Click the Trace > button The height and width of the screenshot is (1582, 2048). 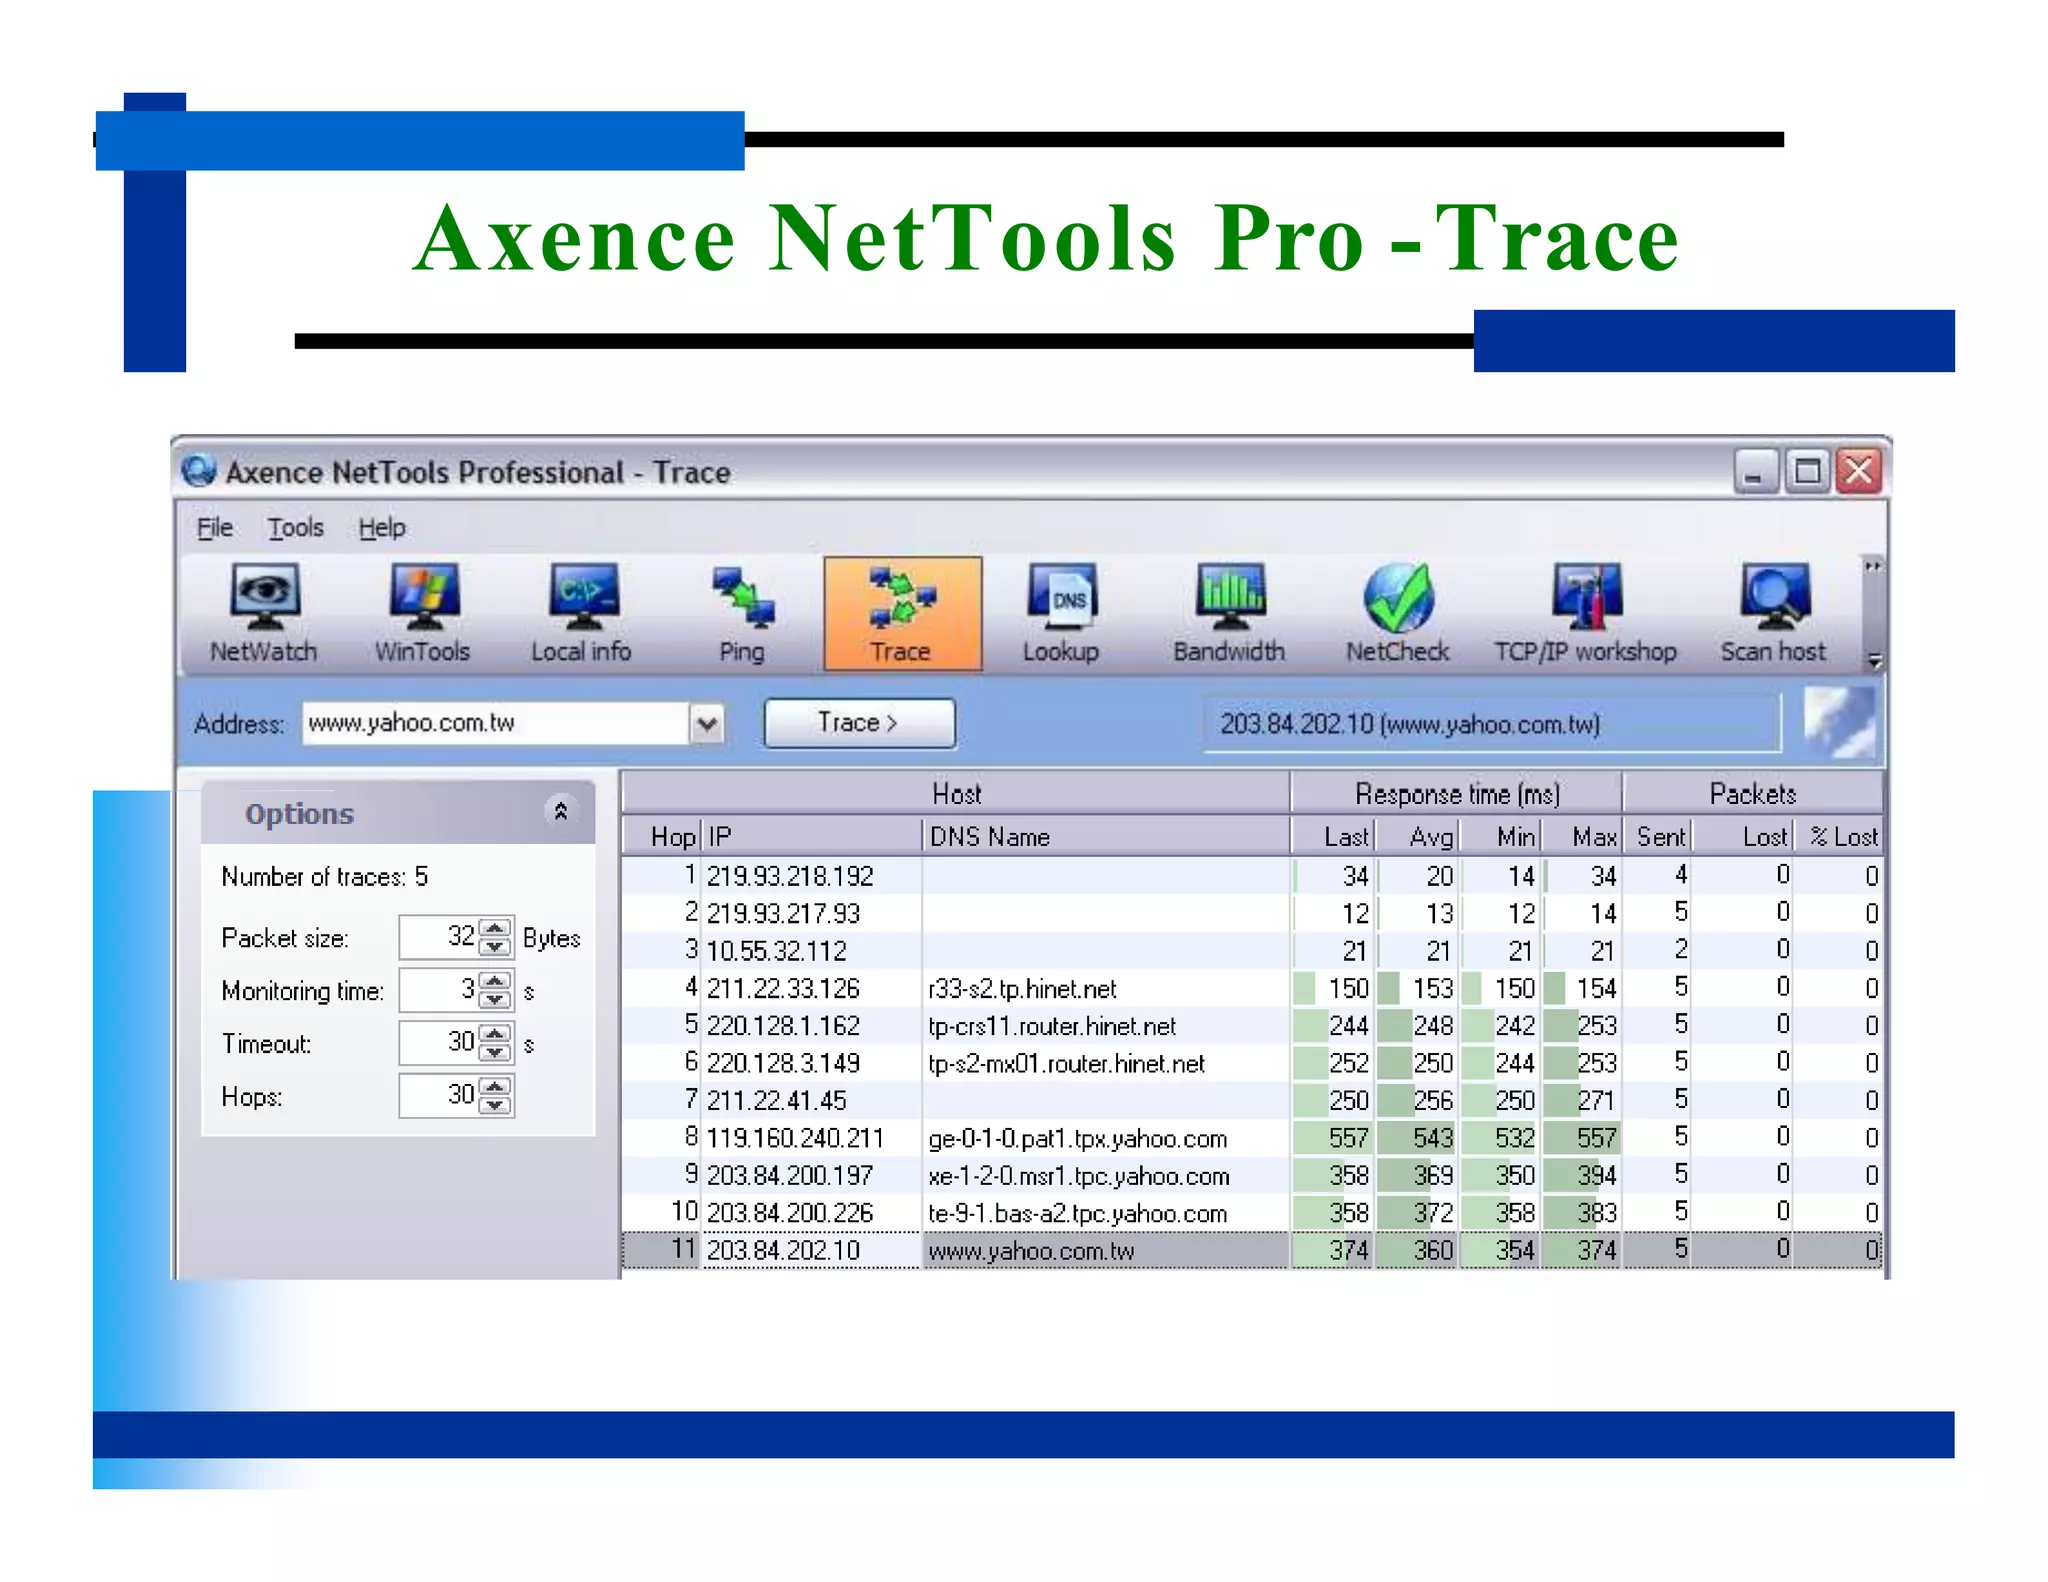[859, 722]
